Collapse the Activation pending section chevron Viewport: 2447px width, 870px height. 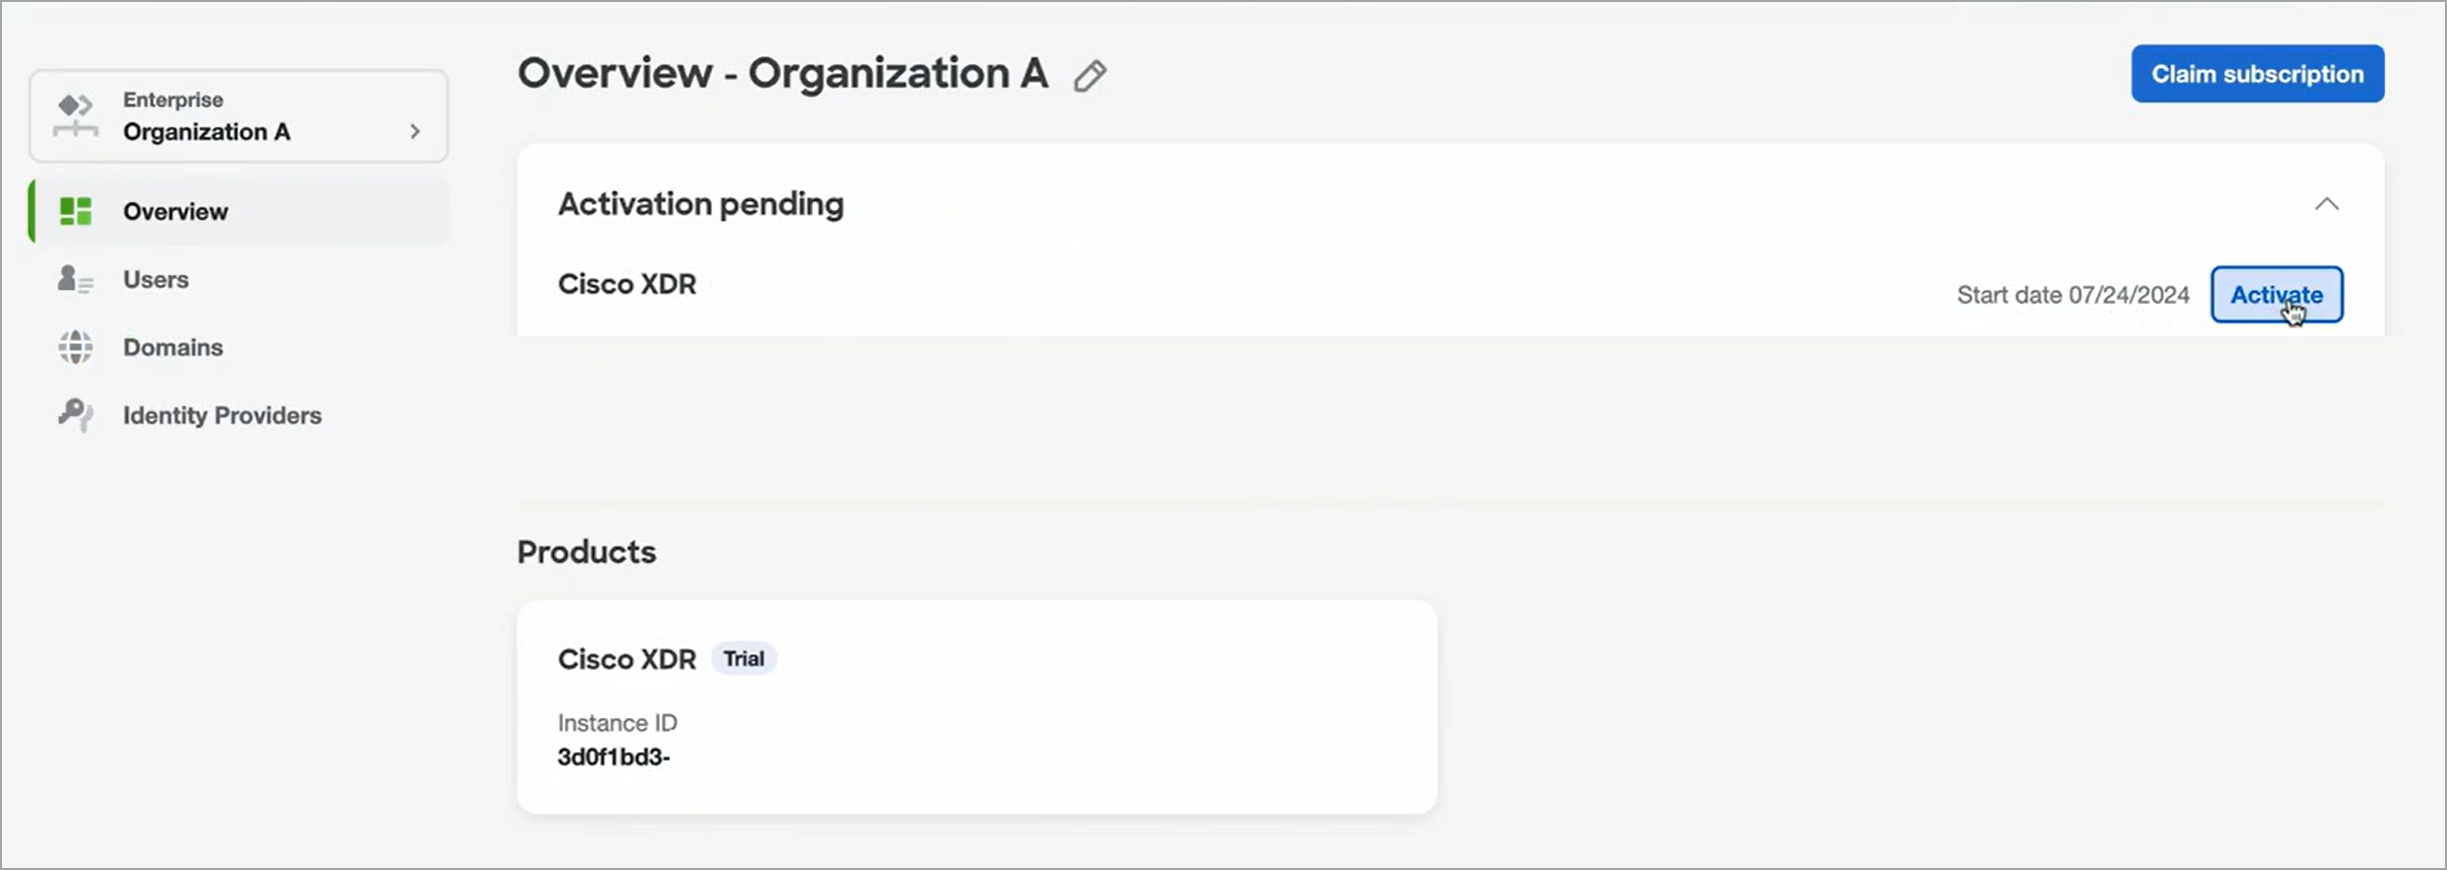[2327, 204]
